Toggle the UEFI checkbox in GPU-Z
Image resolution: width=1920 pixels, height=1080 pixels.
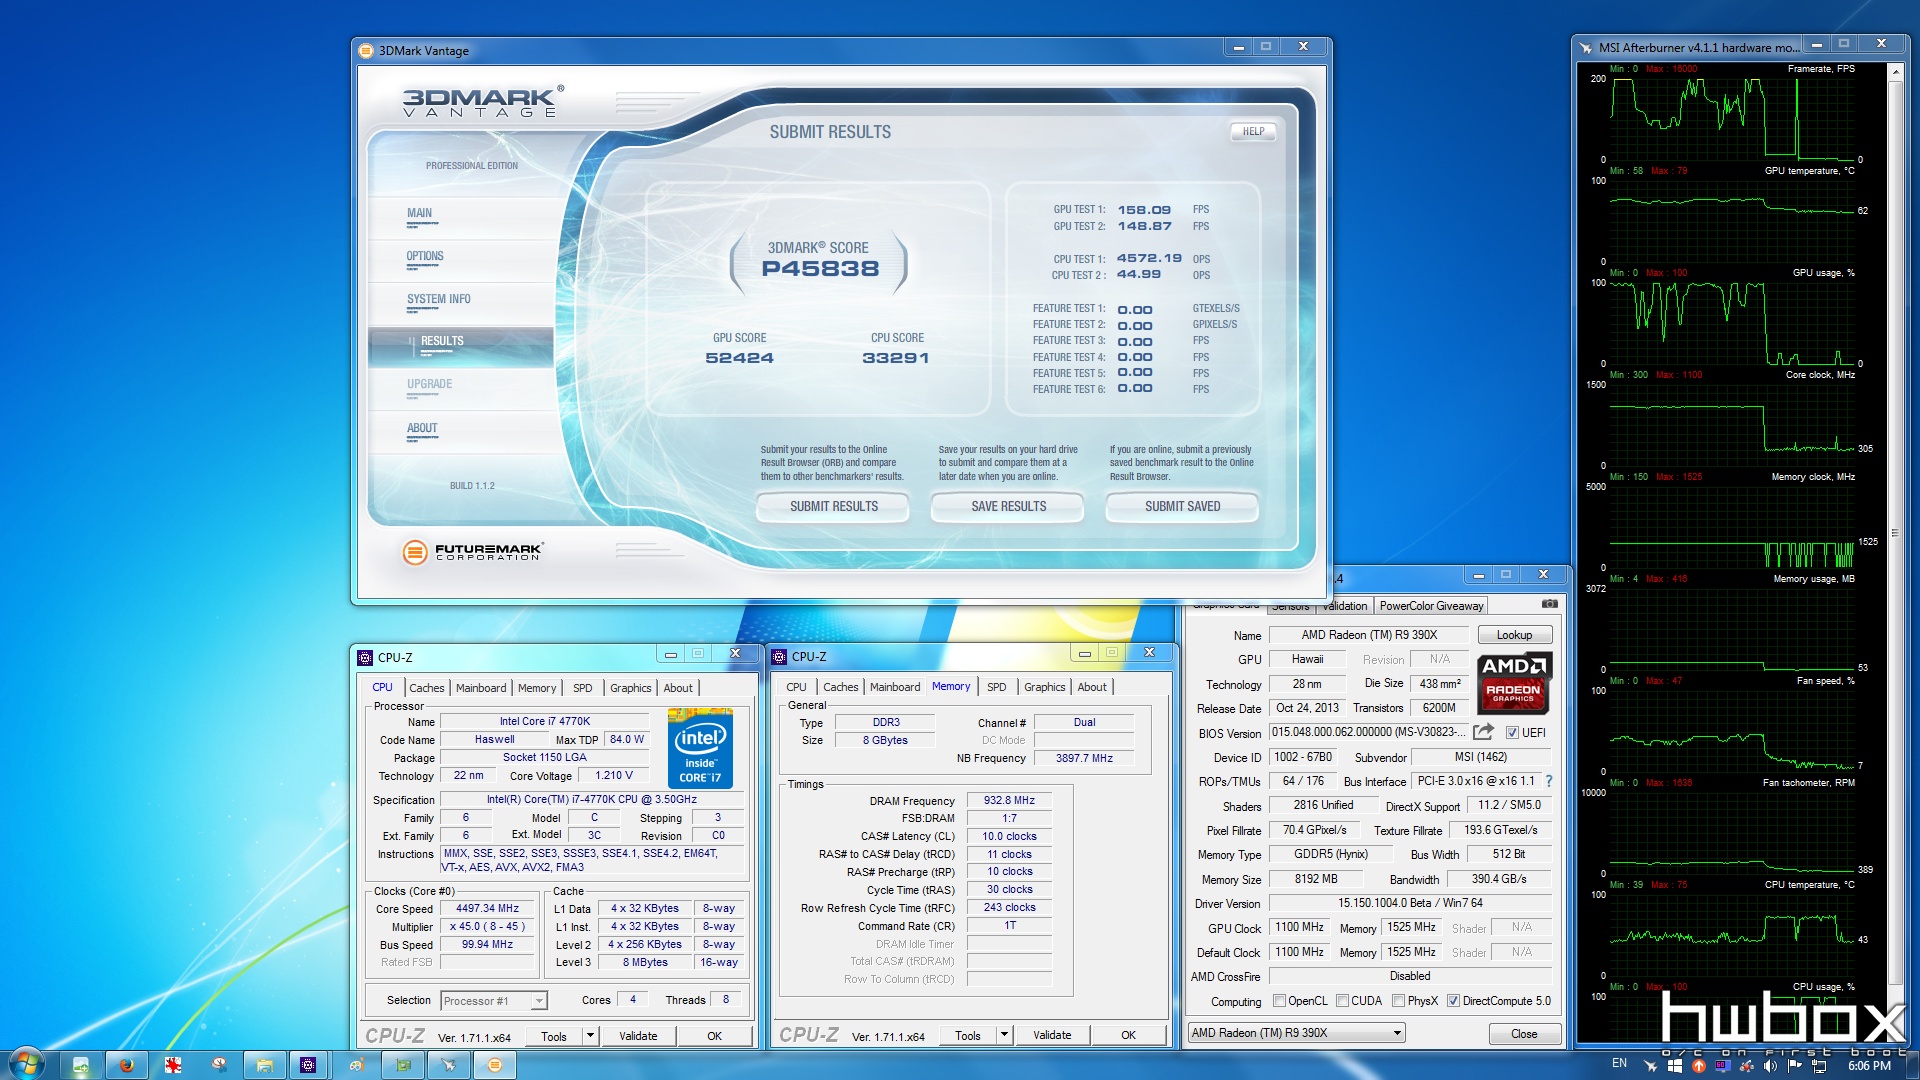coord(1512,733)
